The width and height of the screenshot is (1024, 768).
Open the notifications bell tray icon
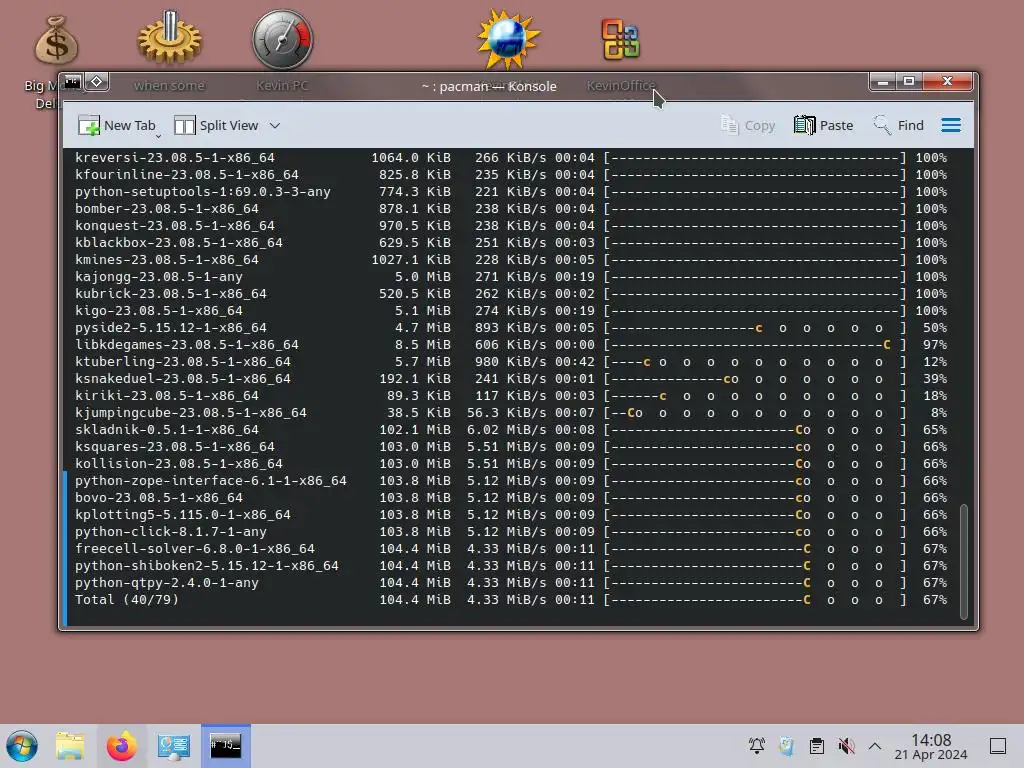pos(757,746)
